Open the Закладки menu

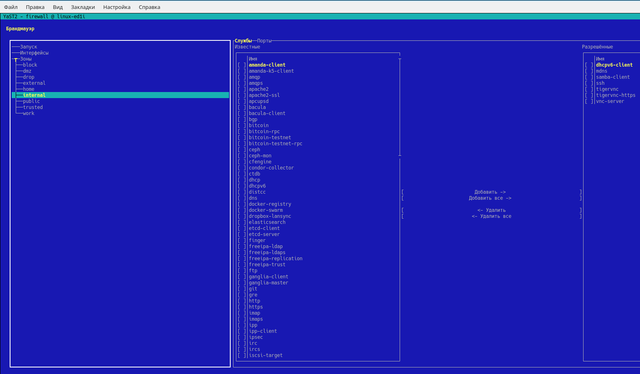83,7
